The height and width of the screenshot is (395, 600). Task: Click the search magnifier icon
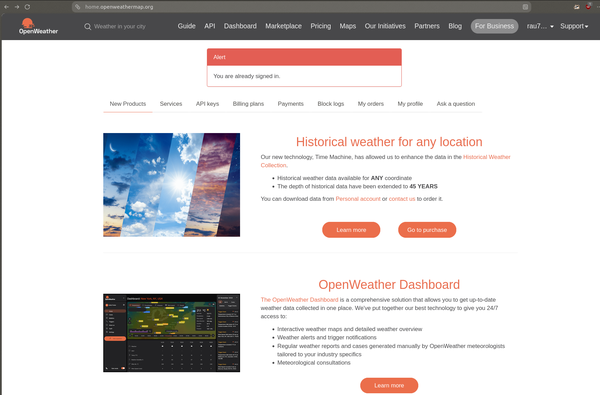click(88, 26)
